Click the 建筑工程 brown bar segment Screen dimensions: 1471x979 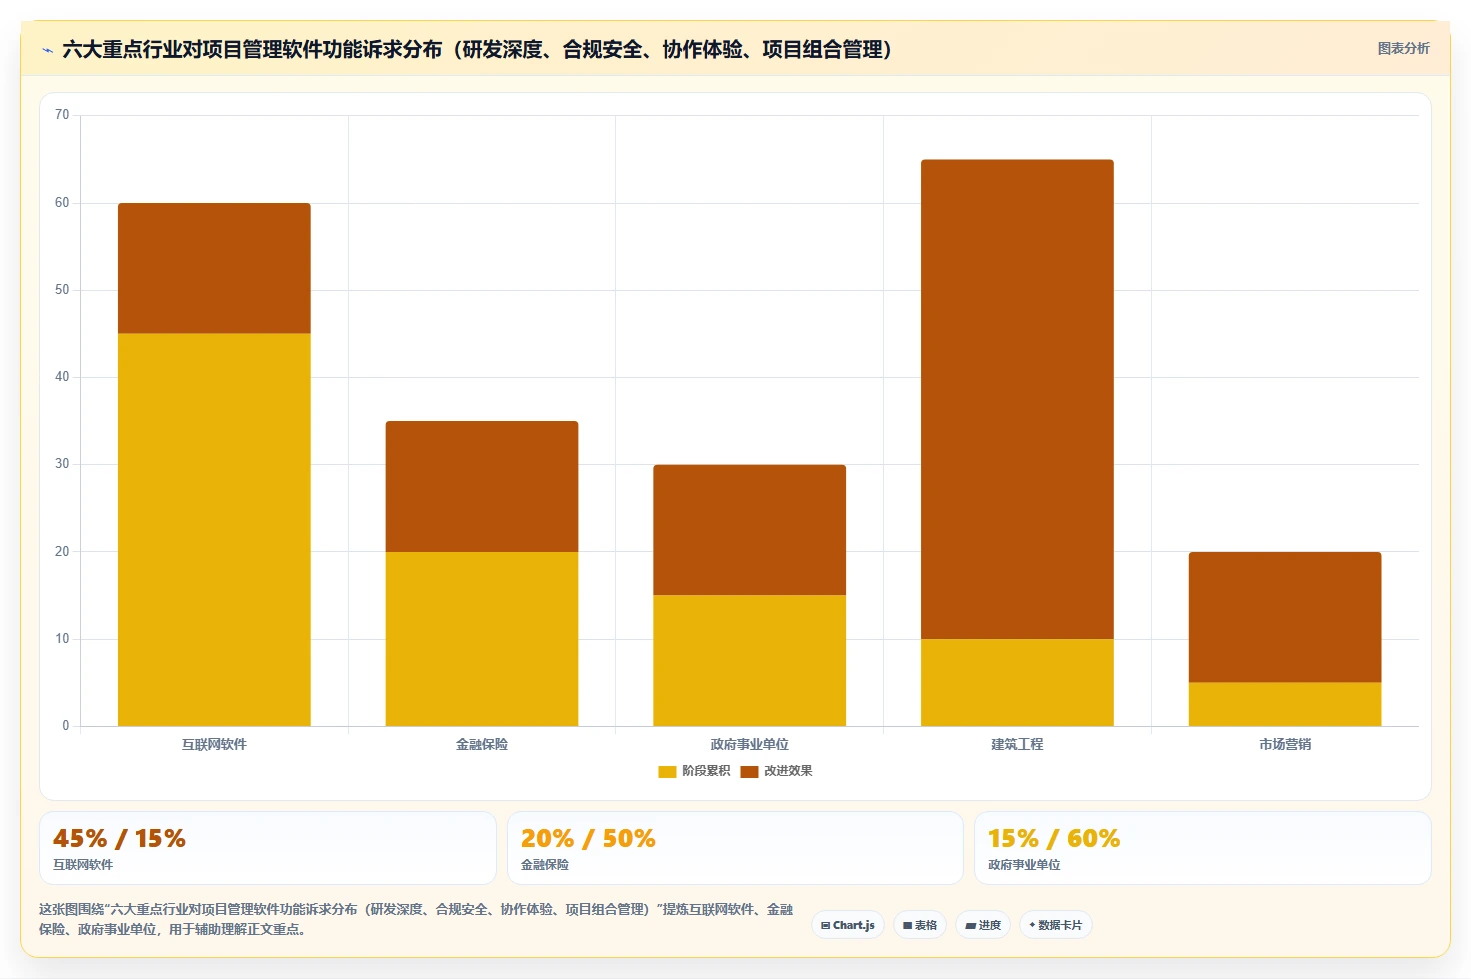[1017, 399]
